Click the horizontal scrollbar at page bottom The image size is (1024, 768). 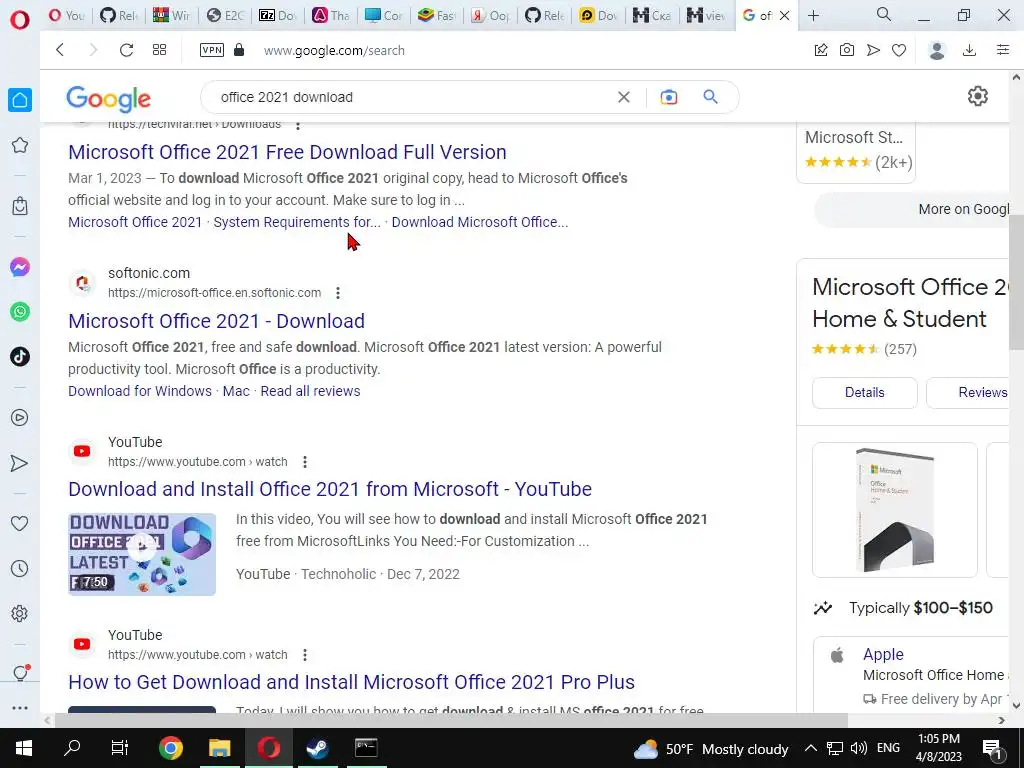[451, 720]
